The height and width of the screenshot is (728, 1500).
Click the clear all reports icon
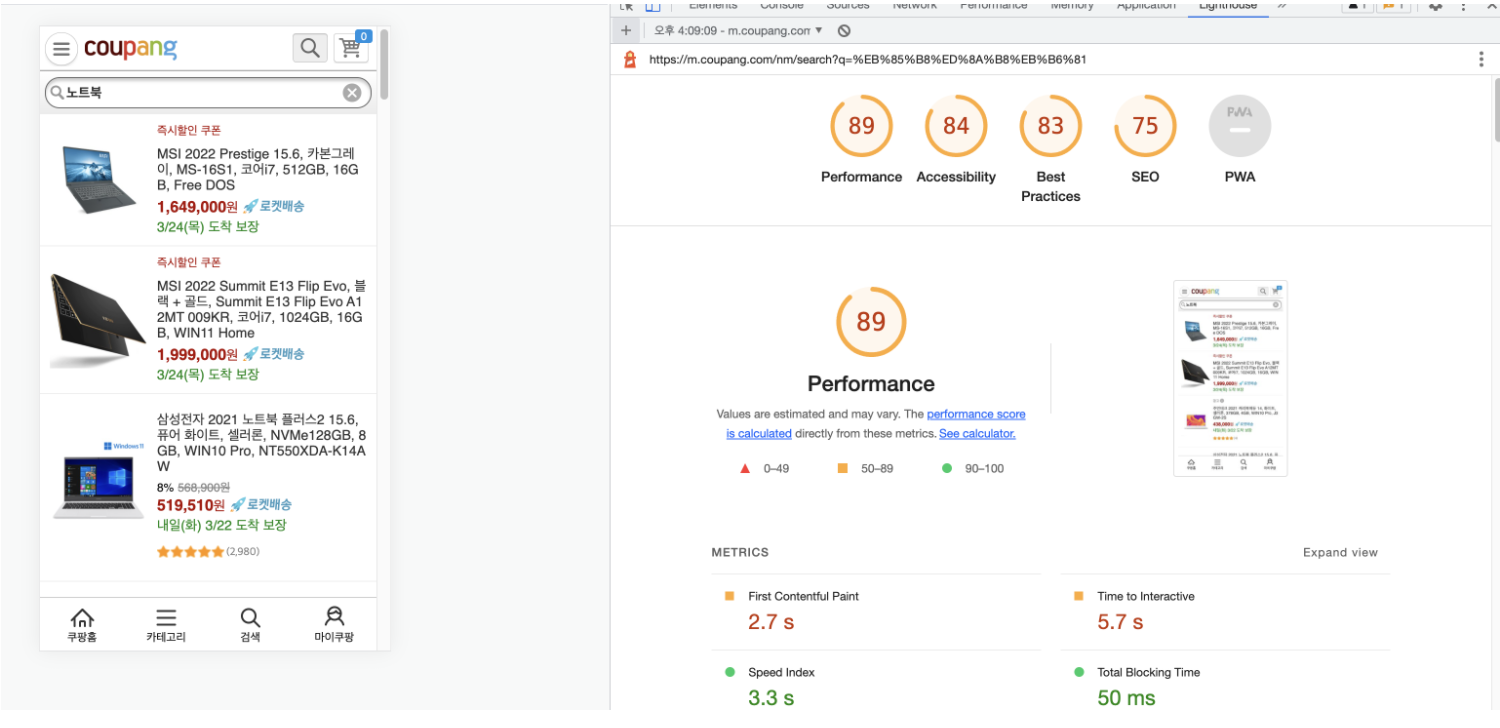[x=844, y=31]
